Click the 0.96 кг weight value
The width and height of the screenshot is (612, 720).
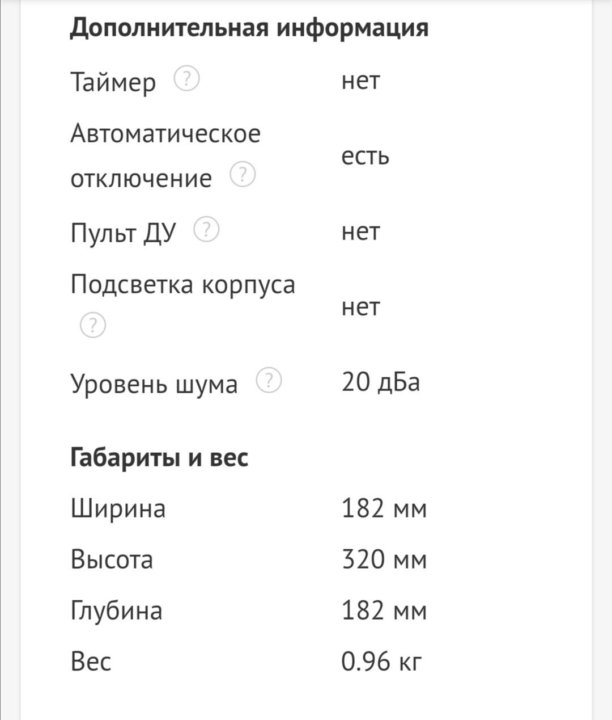pyautogui.click(x=382, y=661)
